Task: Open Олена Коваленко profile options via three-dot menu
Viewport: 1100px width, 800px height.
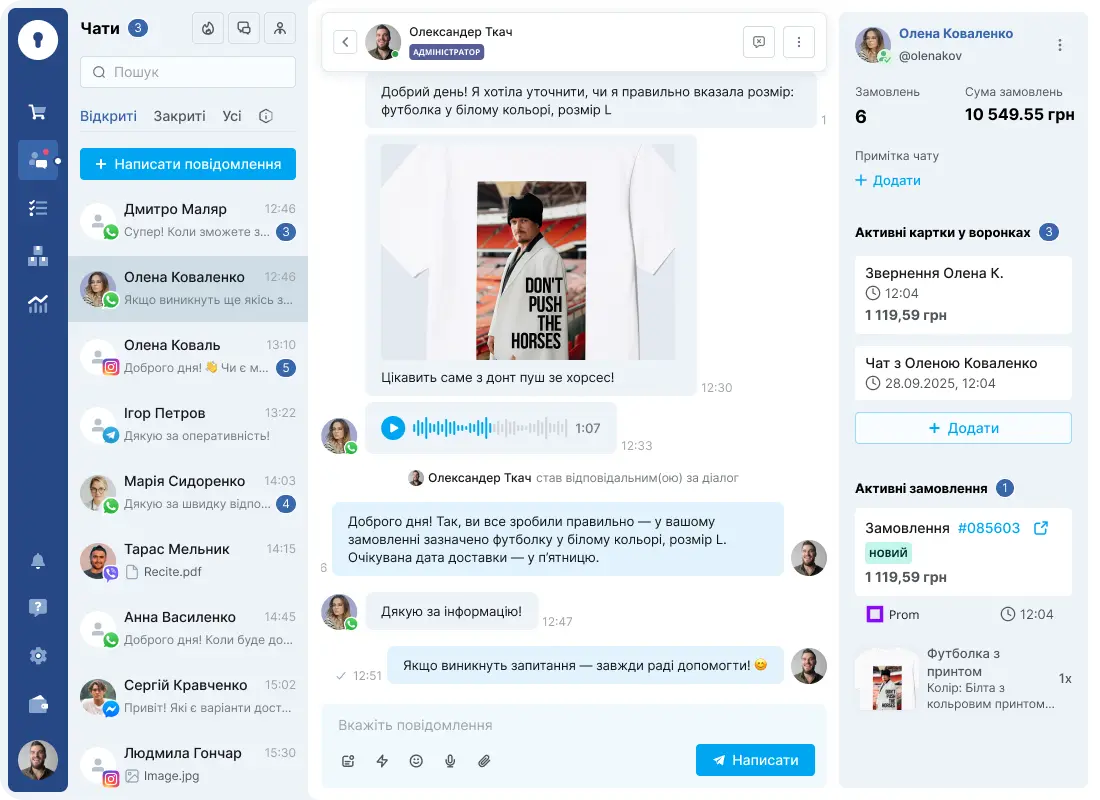Action: pyautogui.click(x=1058, y=45)
